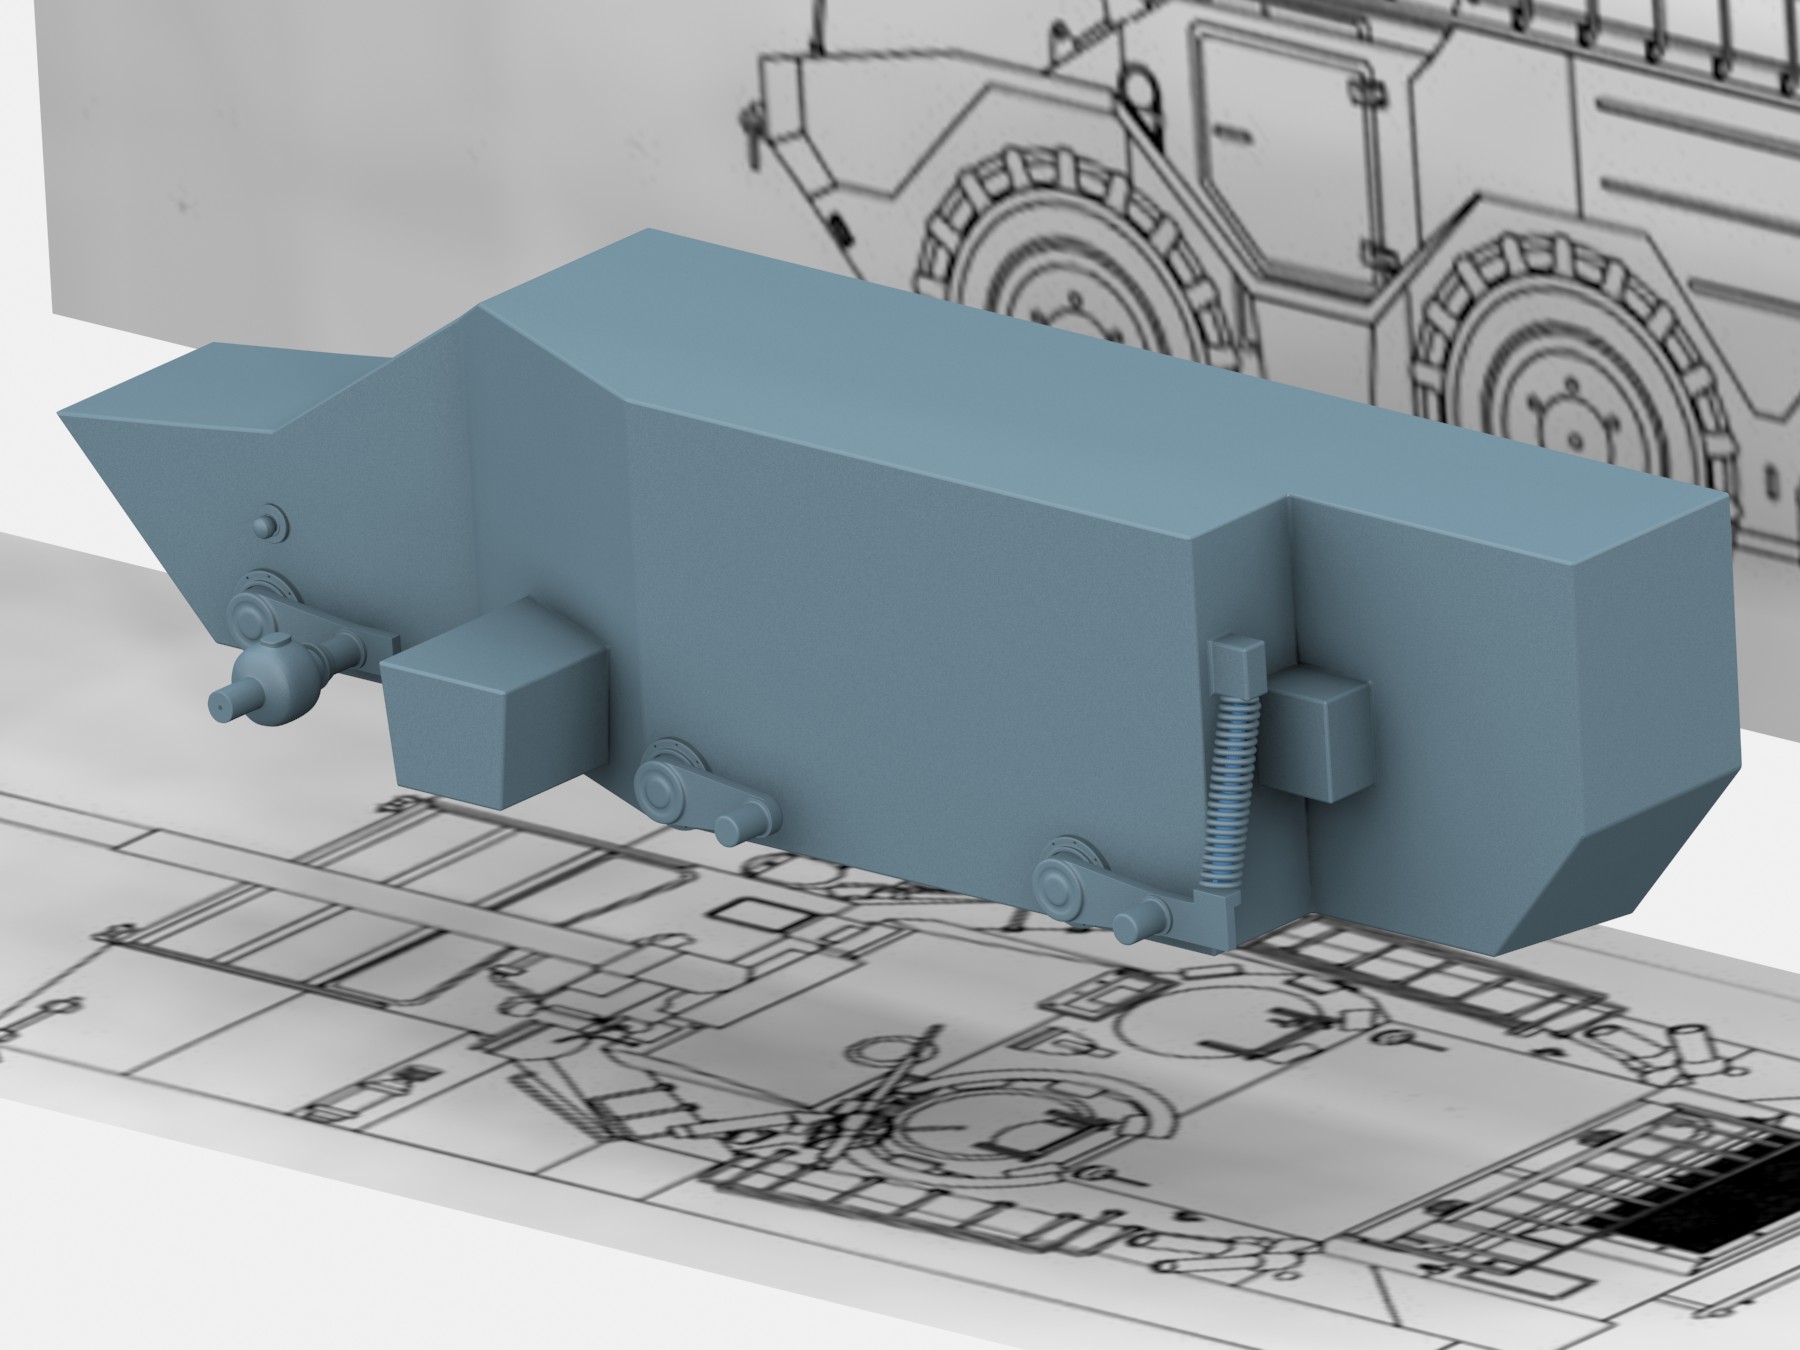Select the large cube attached to hull side

[497, 703]
